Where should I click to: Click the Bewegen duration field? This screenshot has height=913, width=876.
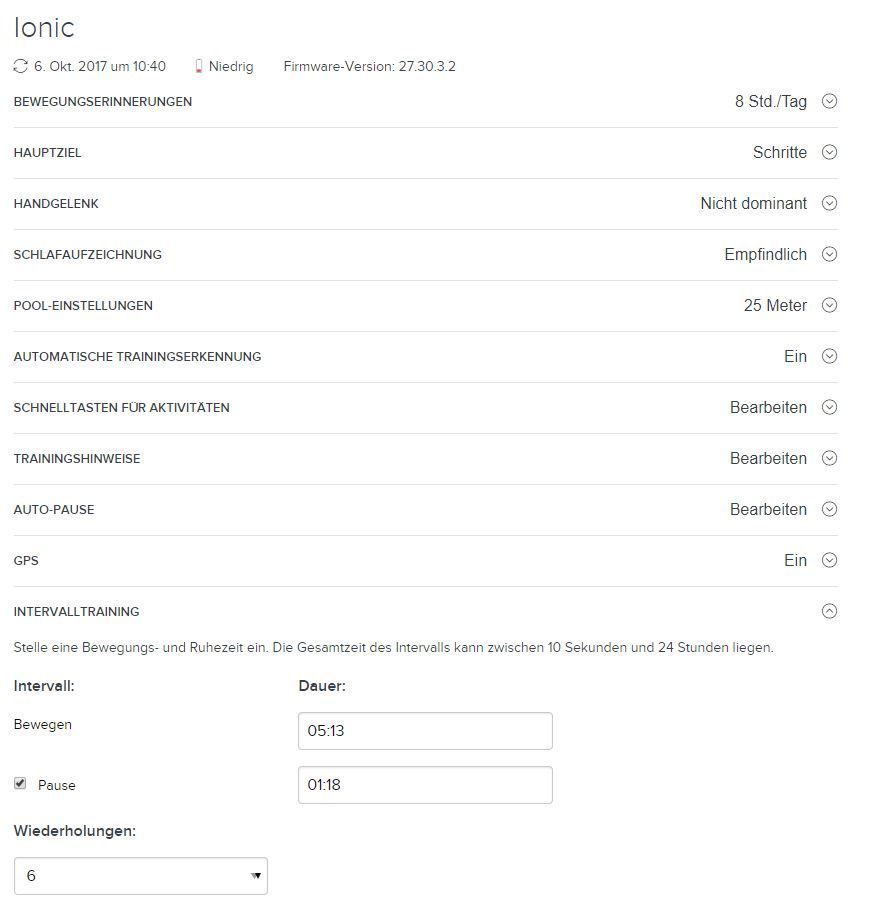pyautogui.click(x=425, y=731)
